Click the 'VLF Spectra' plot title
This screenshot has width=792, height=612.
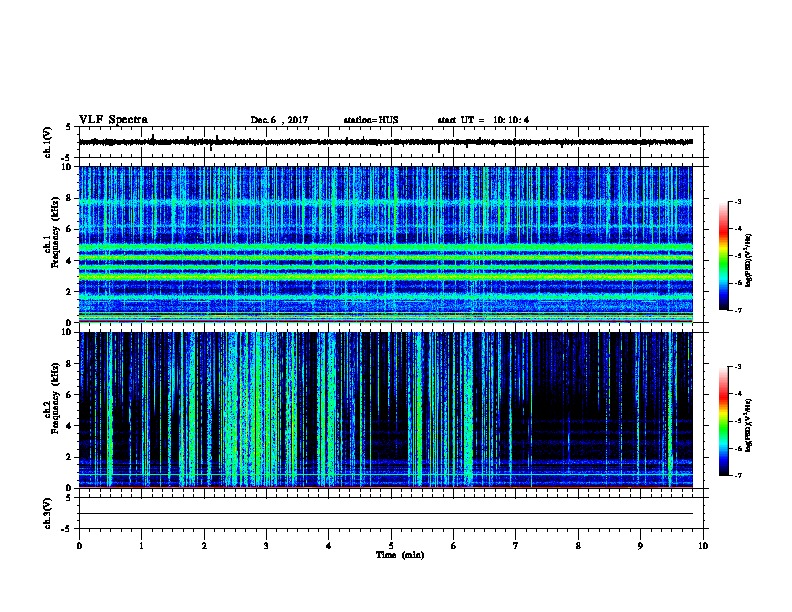coord(113,120)
